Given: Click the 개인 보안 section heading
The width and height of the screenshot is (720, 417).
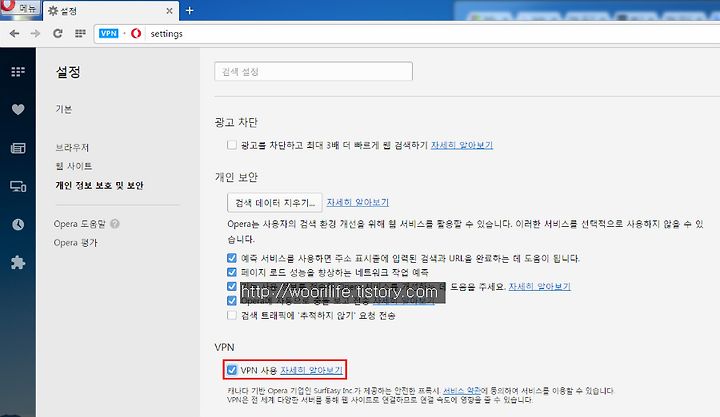Looking at the screenshot, I should tap(236, 177).
